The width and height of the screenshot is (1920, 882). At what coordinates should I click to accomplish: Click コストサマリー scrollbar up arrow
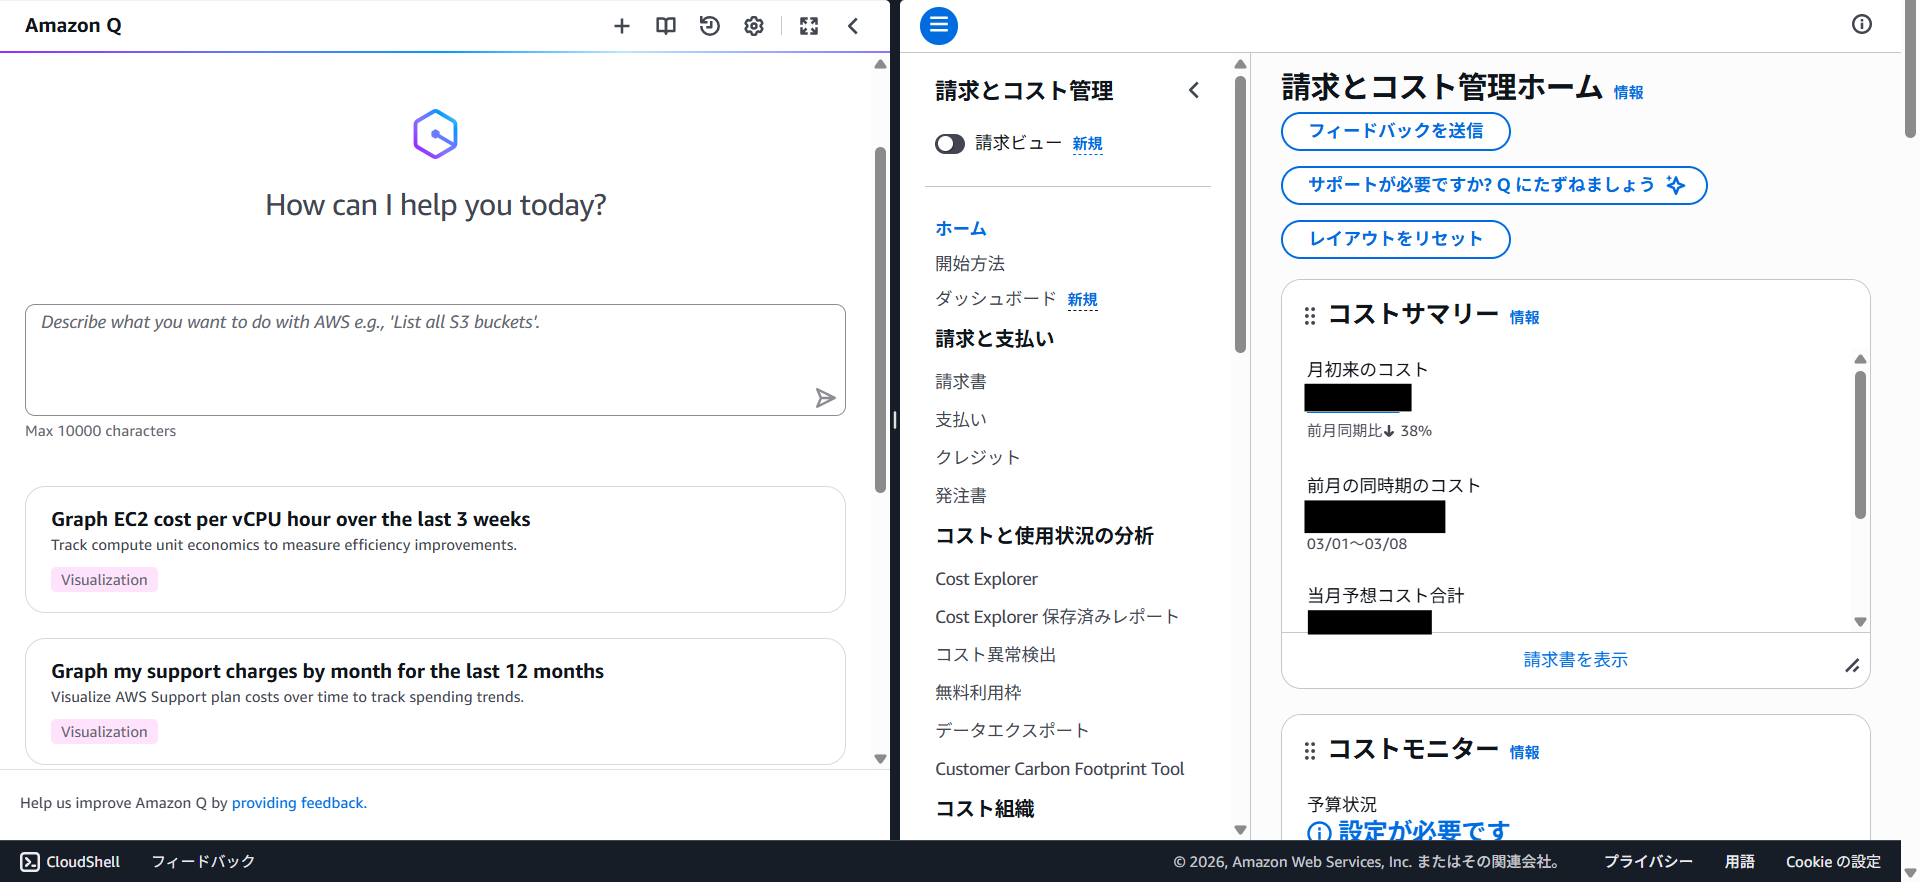(x=1860, y=359)
